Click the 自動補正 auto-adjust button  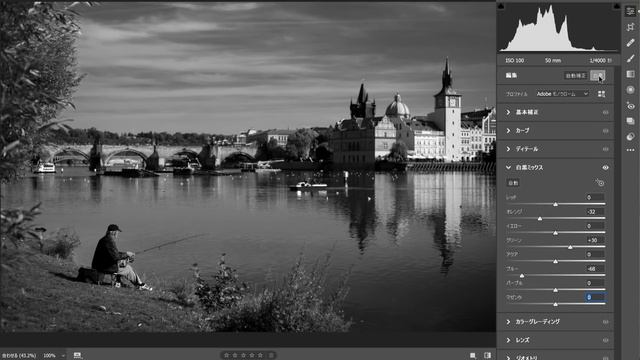pos(576,76)
